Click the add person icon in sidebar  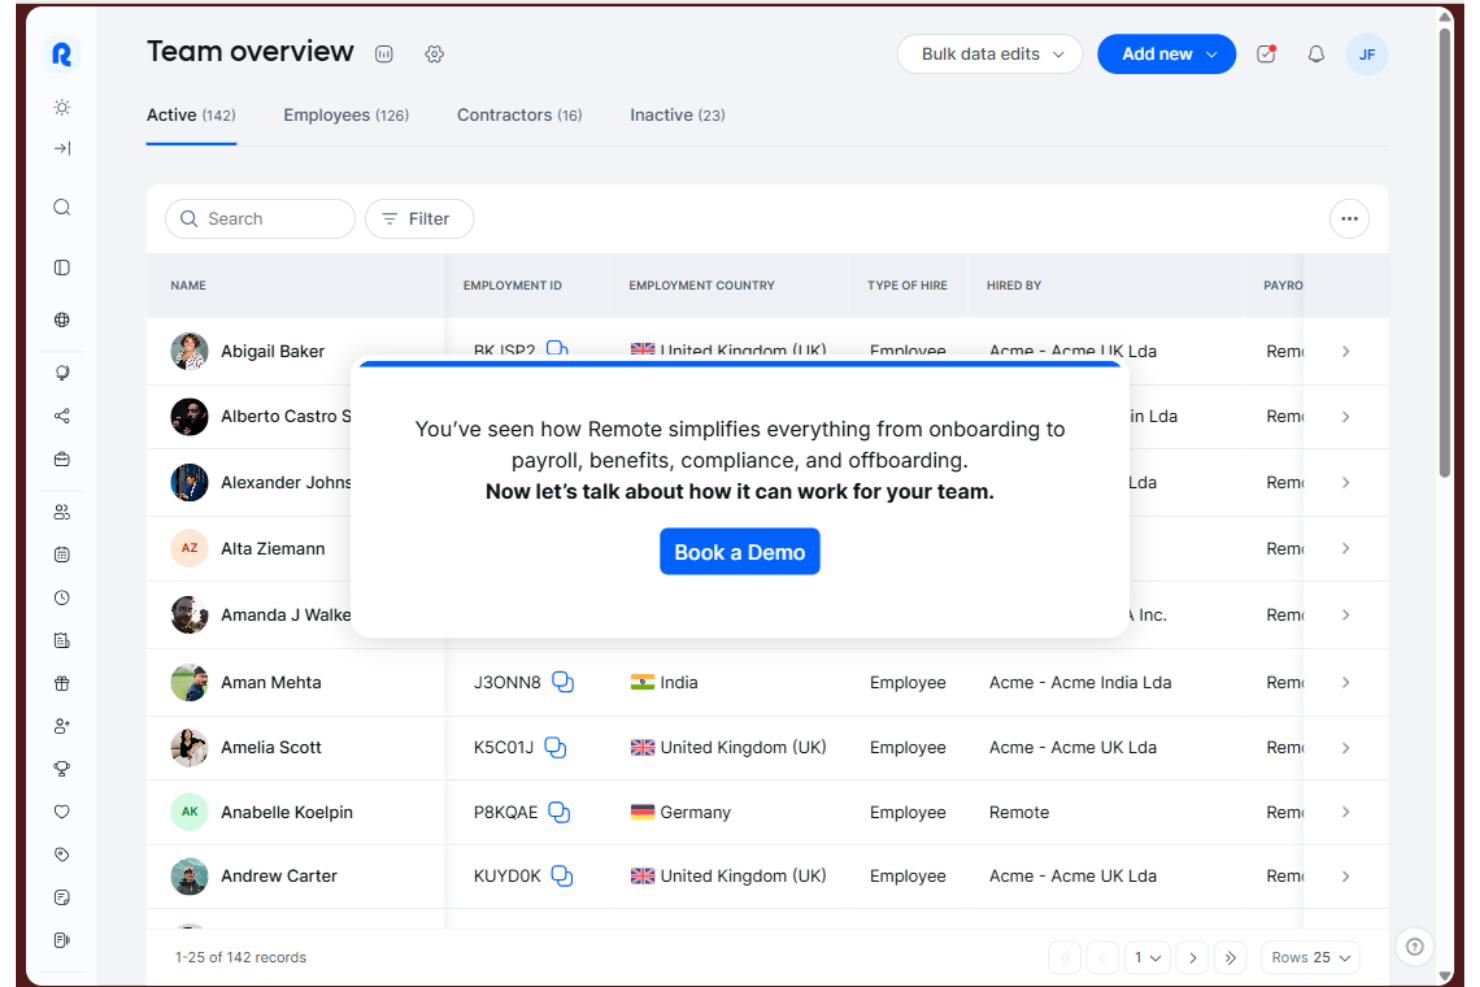62,726
